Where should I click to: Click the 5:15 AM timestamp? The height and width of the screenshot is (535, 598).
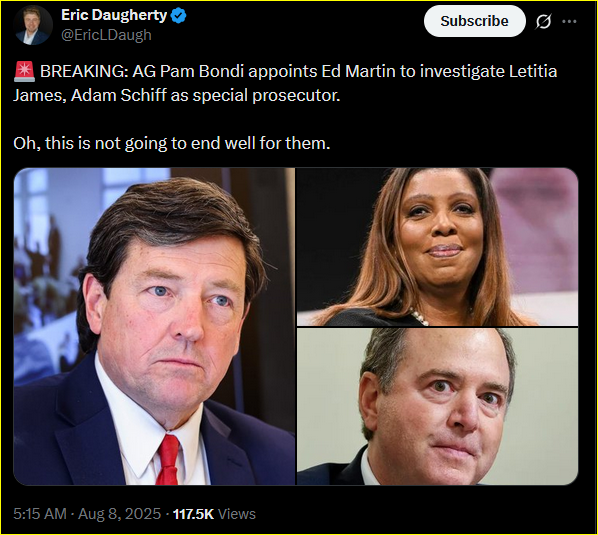coord(40,514)
